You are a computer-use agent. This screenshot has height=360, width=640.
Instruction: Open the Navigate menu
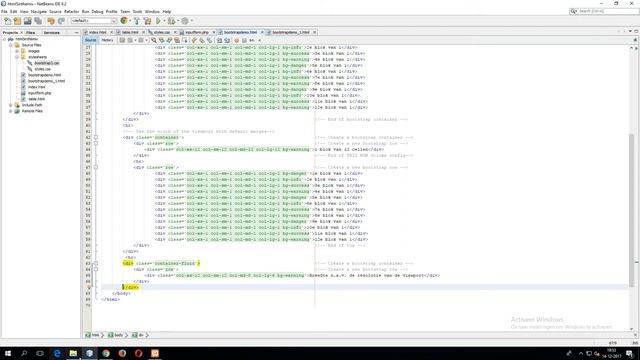click(39, 11)
